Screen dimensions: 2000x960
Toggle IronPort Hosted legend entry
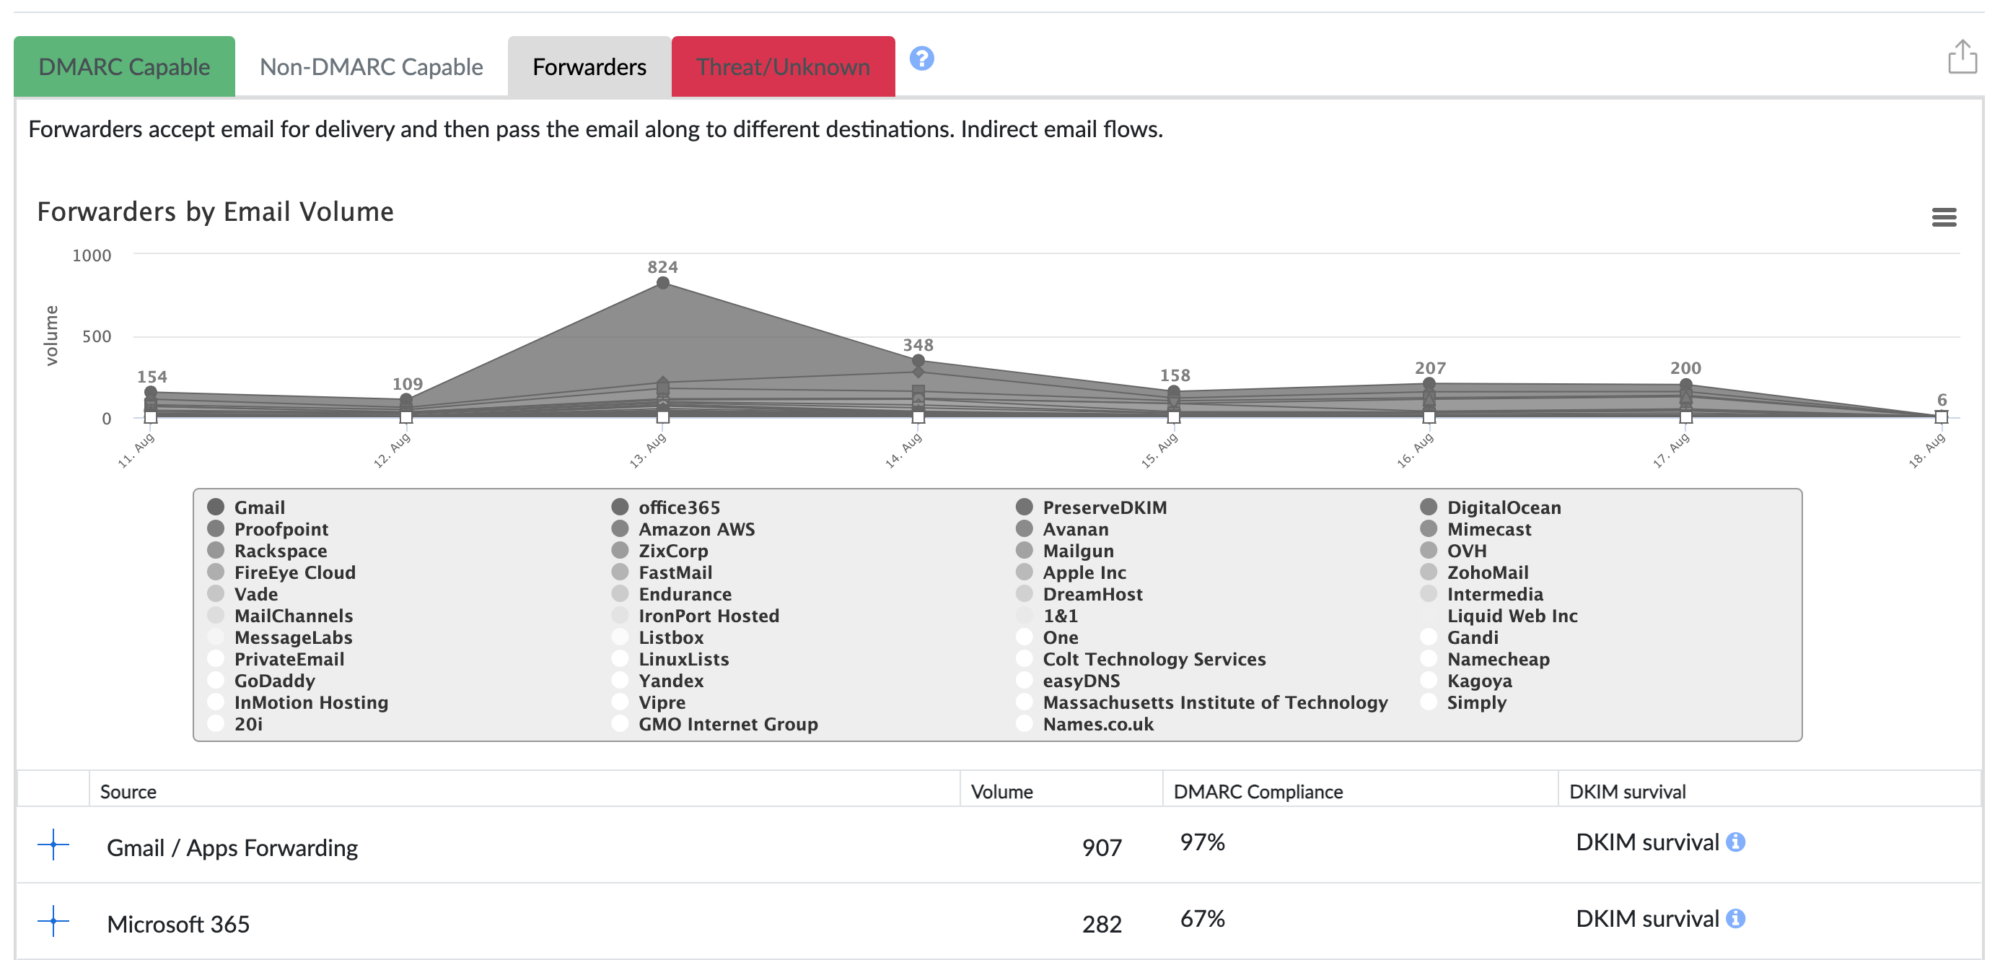(695, 616)
